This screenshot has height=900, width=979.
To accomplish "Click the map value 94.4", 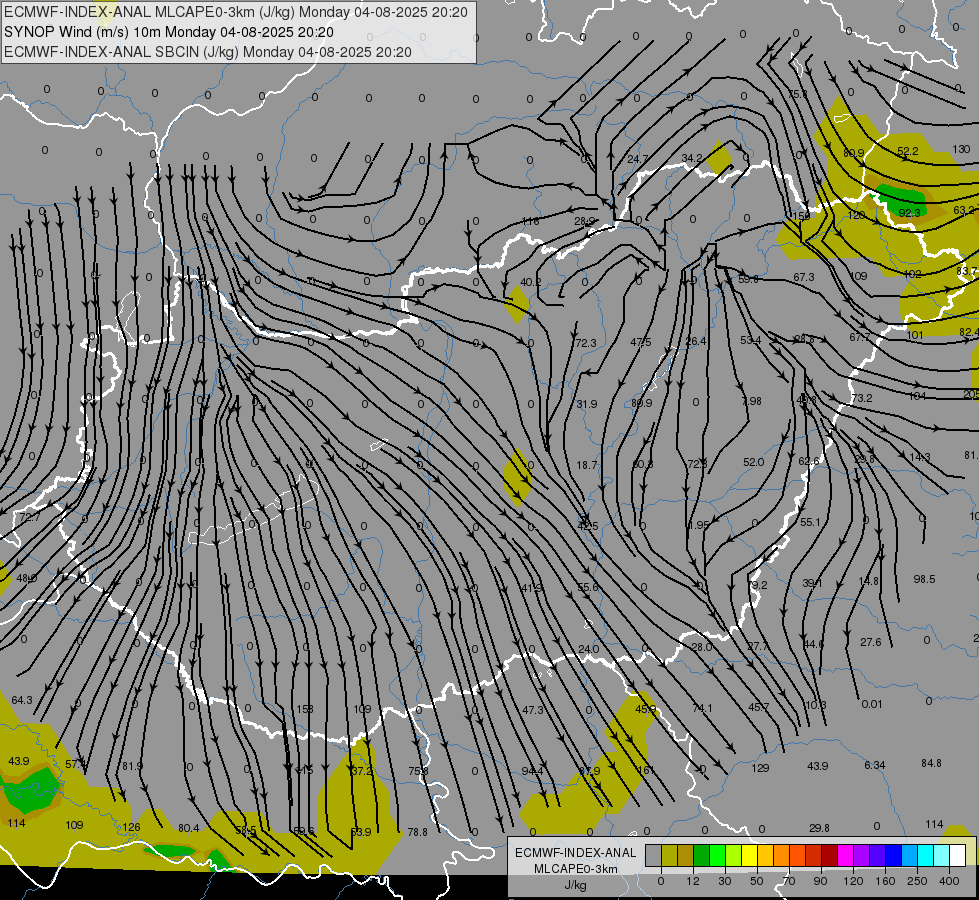I will click(x=532, y=771).
